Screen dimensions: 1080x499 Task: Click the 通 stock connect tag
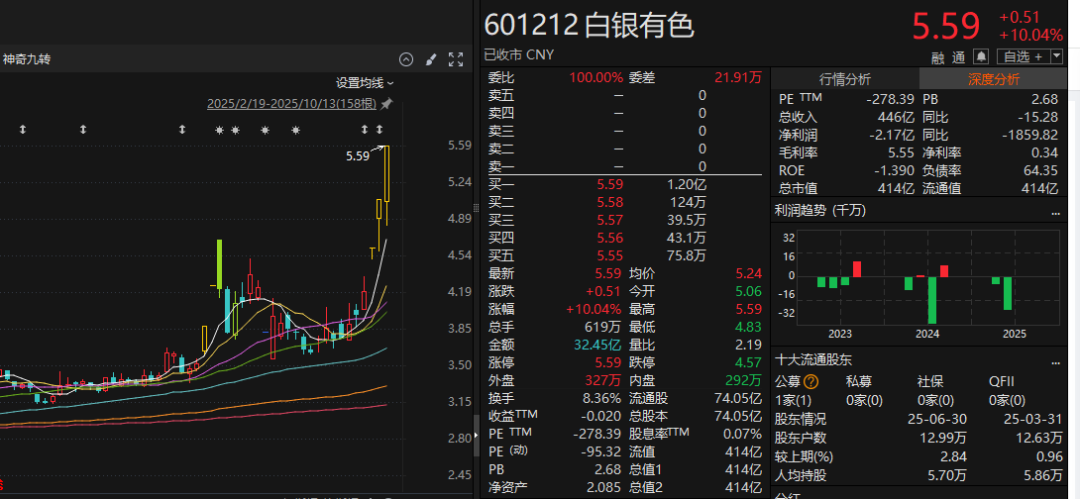(959, 57)
